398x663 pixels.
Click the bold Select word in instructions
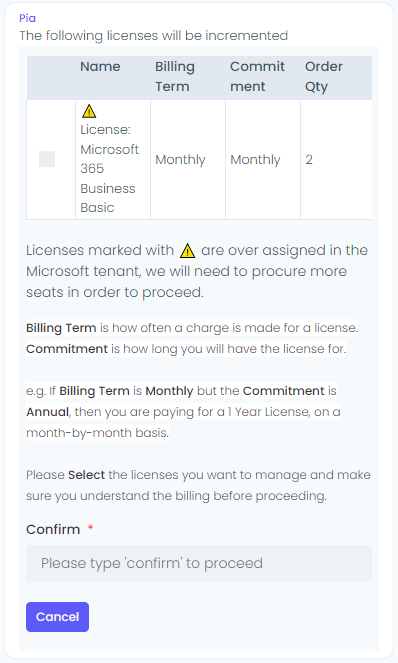86,475
